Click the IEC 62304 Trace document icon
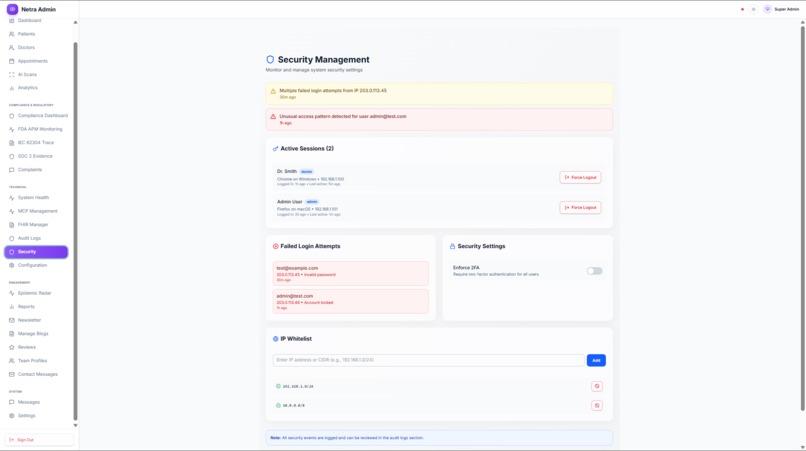This screenshot has width=806, height=451. pos(11,143)
